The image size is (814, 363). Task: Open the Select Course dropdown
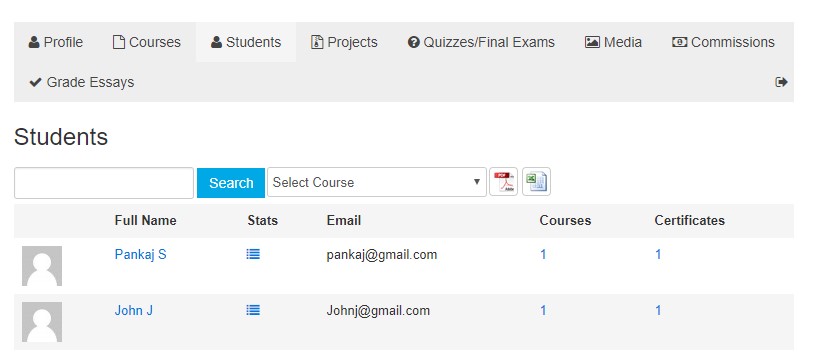(x=377, y=182)
